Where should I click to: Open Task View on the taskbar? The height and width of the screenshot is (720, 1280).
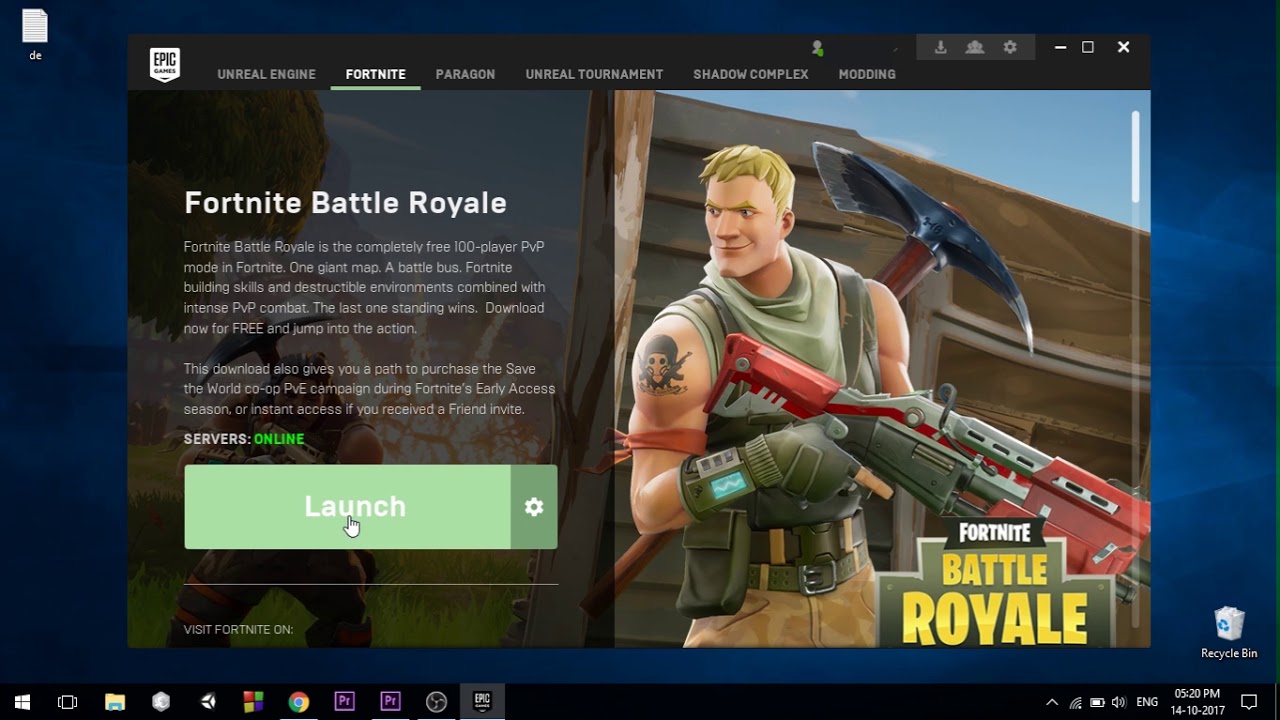[x=67, y=702]
